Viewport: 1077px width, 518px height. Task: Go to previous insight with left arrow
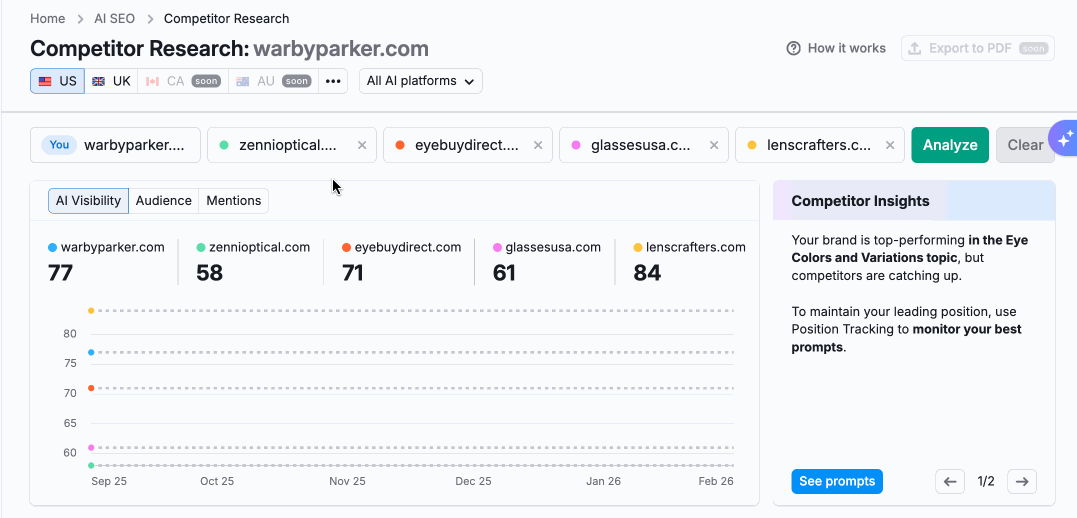point(950,481)
